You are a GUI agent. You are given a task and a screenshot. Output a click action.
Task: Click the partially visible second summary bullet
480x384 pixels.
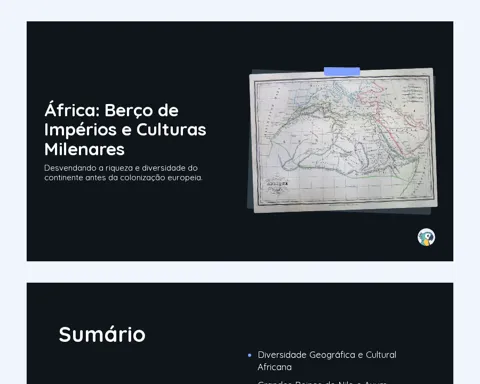pos(322,382)
